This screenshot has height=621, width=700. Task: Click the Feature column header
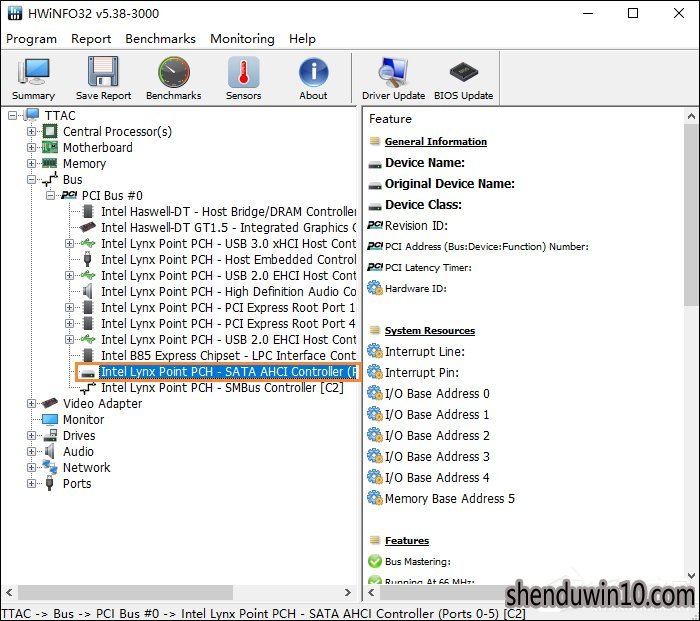[390, 119]
